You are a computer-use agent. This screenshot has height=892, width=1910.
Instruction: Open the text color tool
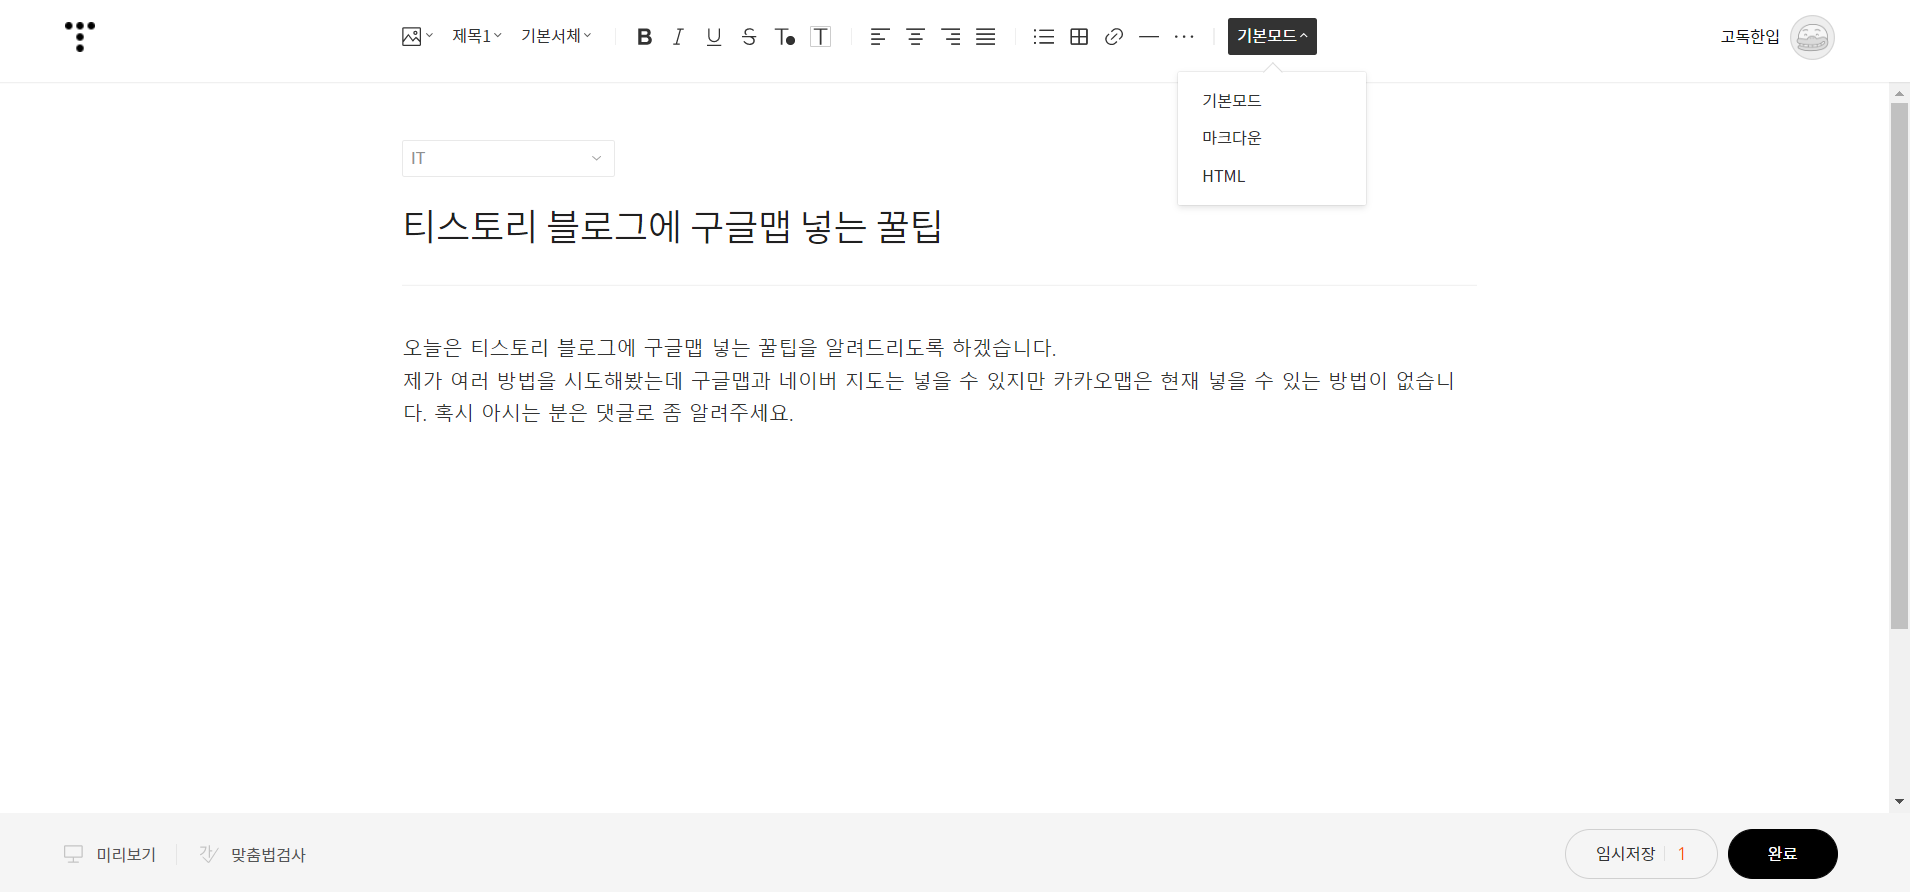point(785,37)
